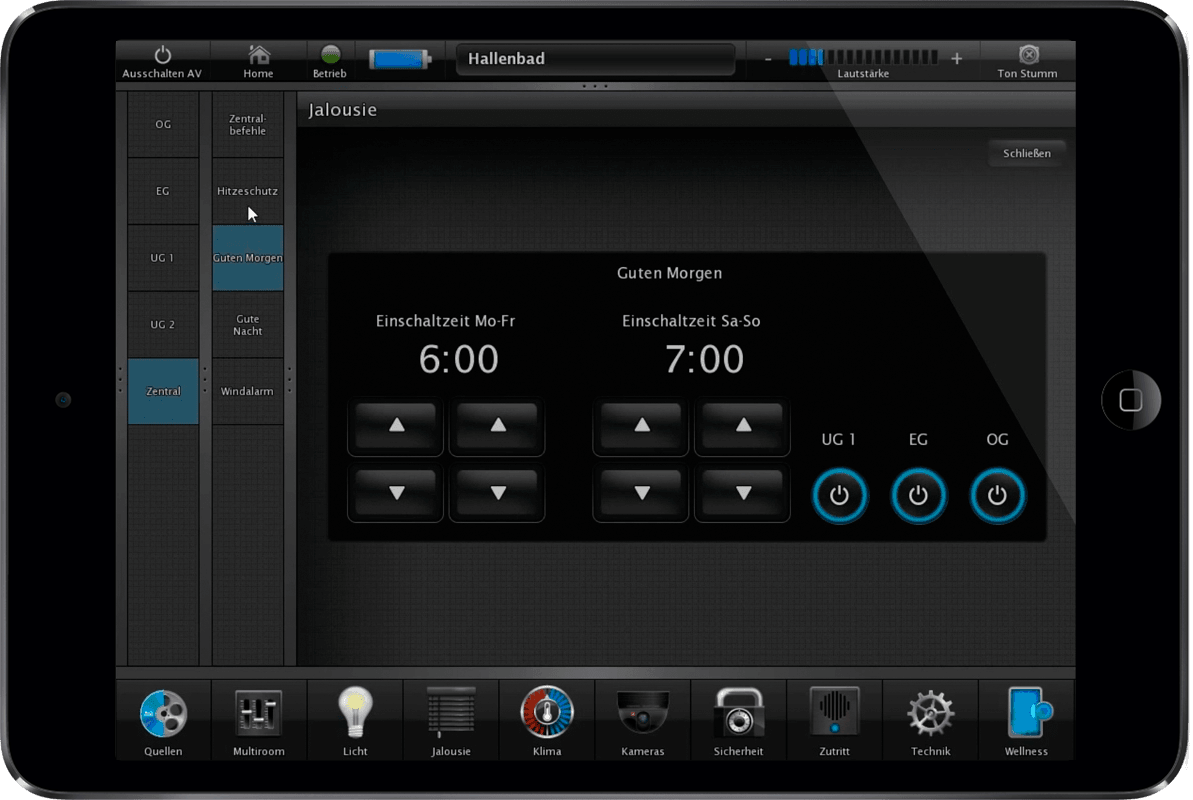This screenshot has width=1193, height=800.
Task: Open the Klima thermostat icon
Action: 547,714
